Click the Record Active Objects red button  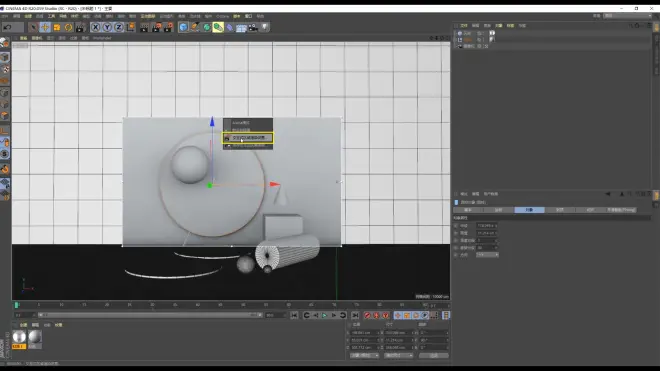367,315
